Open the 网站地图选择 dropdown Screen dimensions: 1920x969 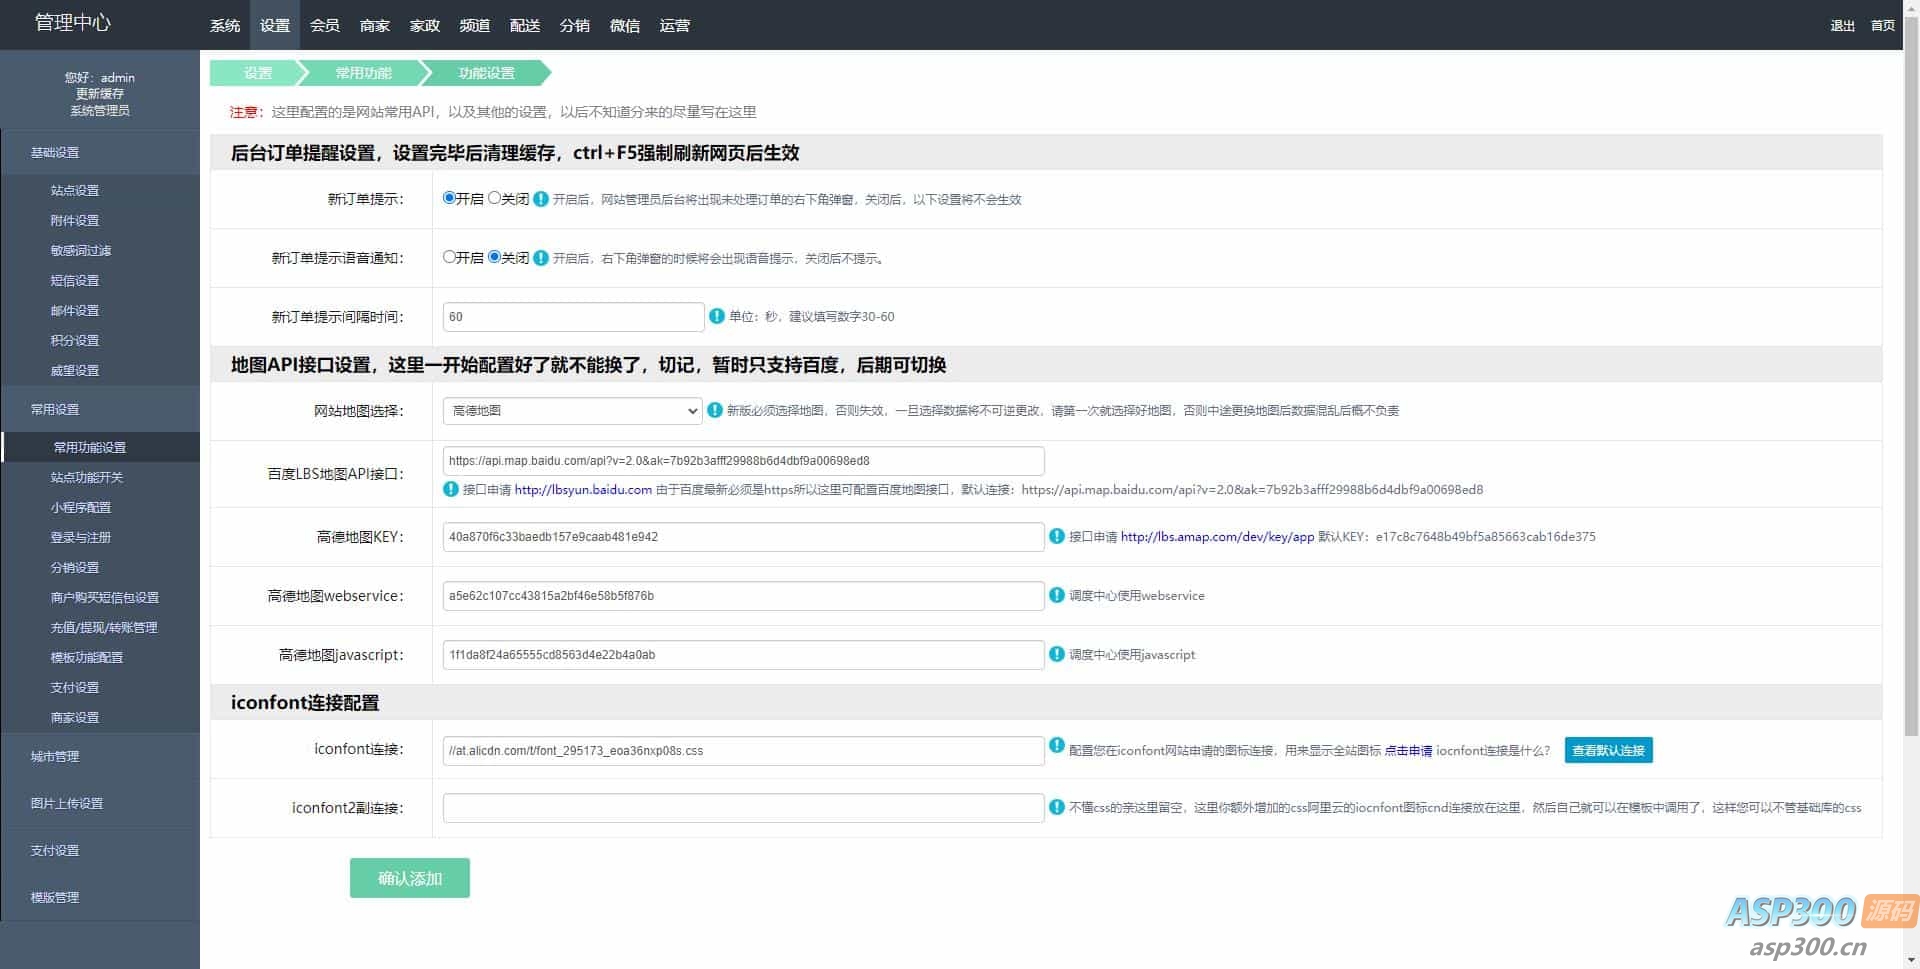point(572,410)
